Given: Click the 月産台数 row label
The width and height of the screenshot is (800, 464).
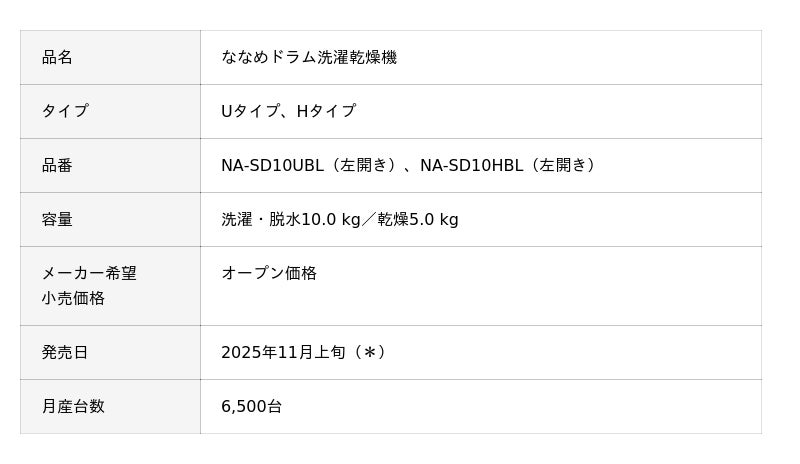Looking at the screenshot, I should pos(73,407).
